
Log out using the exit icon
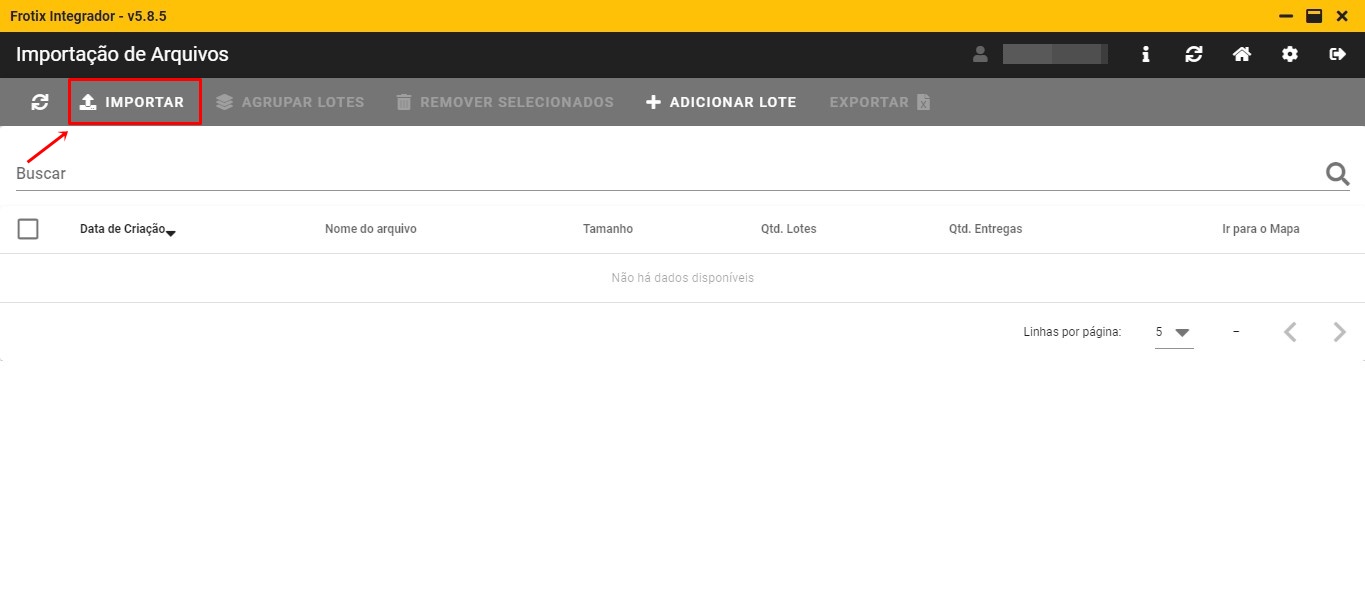1338,54
